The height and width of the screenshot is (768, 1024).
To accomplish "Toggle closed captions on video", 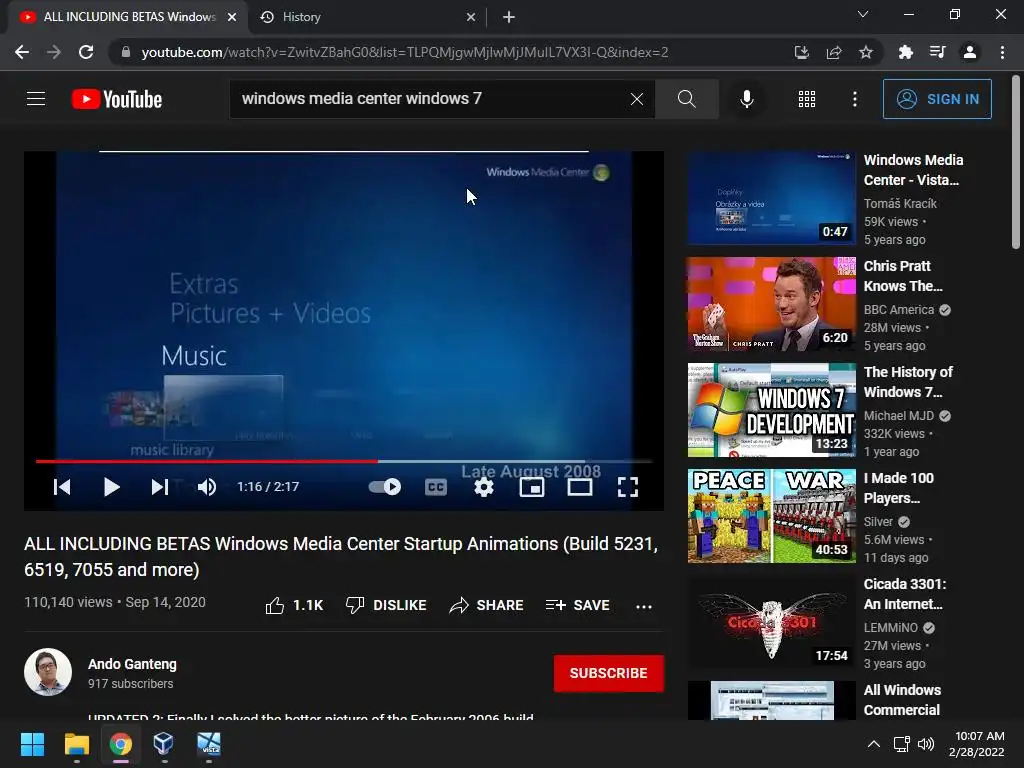I will point(436,487).
